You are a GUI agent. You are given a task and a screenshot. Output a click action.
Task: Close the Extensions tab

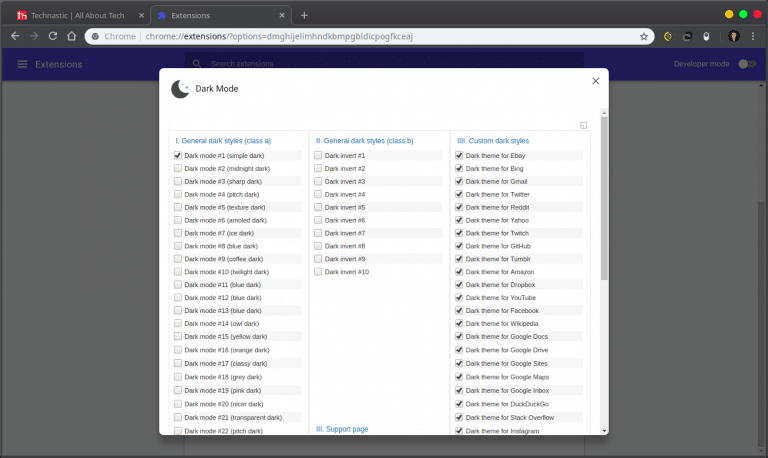(282, 15)
